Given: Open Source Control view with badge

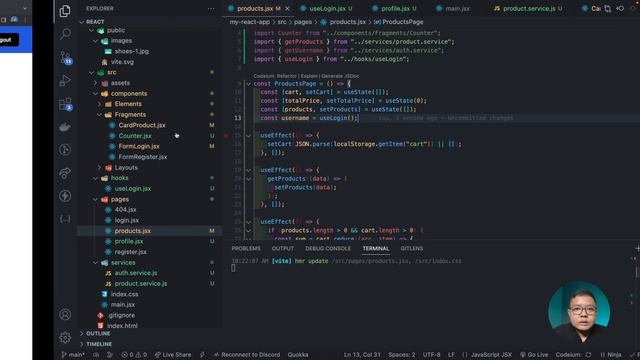Looking at the screenshot, I should tap(65, 58).
